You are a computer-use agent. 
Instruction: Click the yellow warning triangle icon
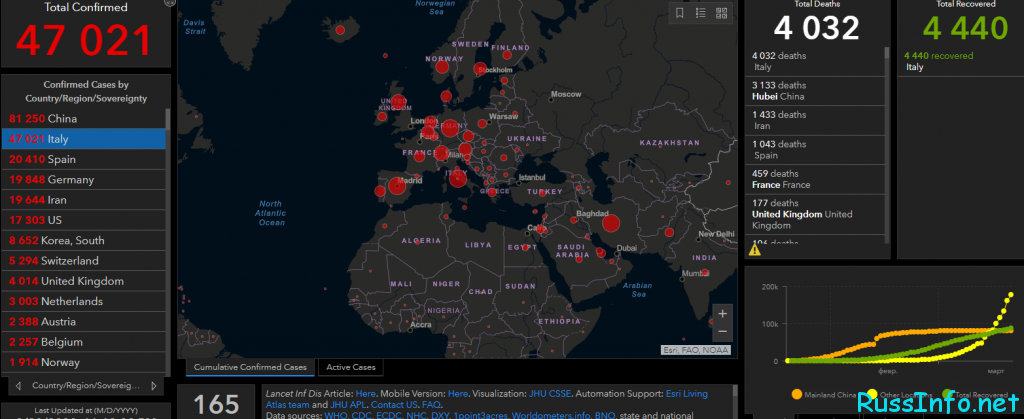(x=755, y=249)
